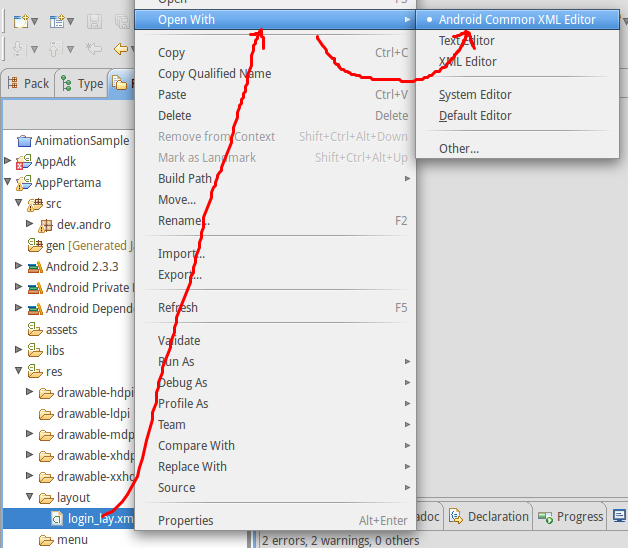Collapse the layout folder
Screen dimensions: 628x548
pyautogui.click(x=29, y=496)
